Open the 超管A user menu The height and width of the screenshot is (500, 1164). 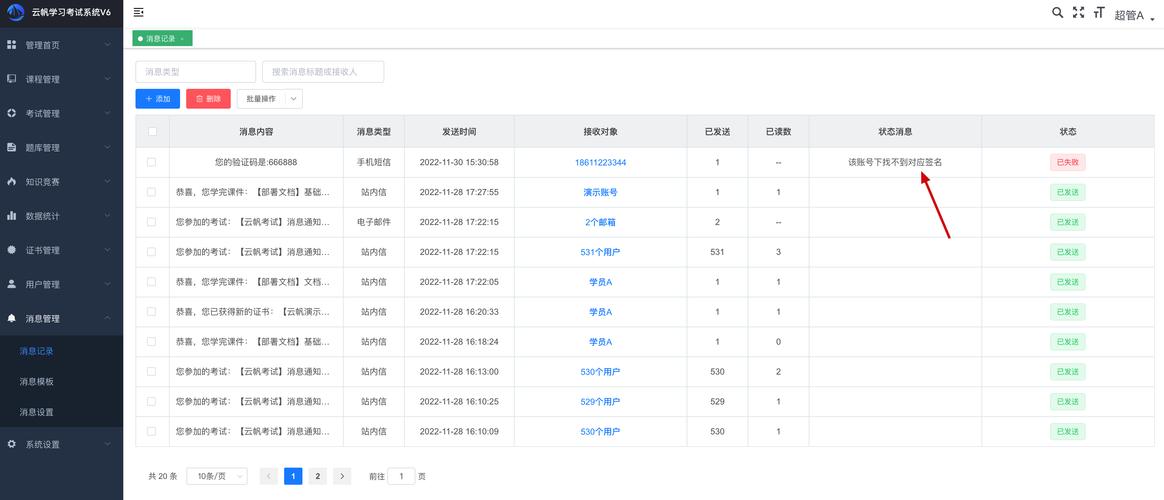click(x=1134, y=15)
